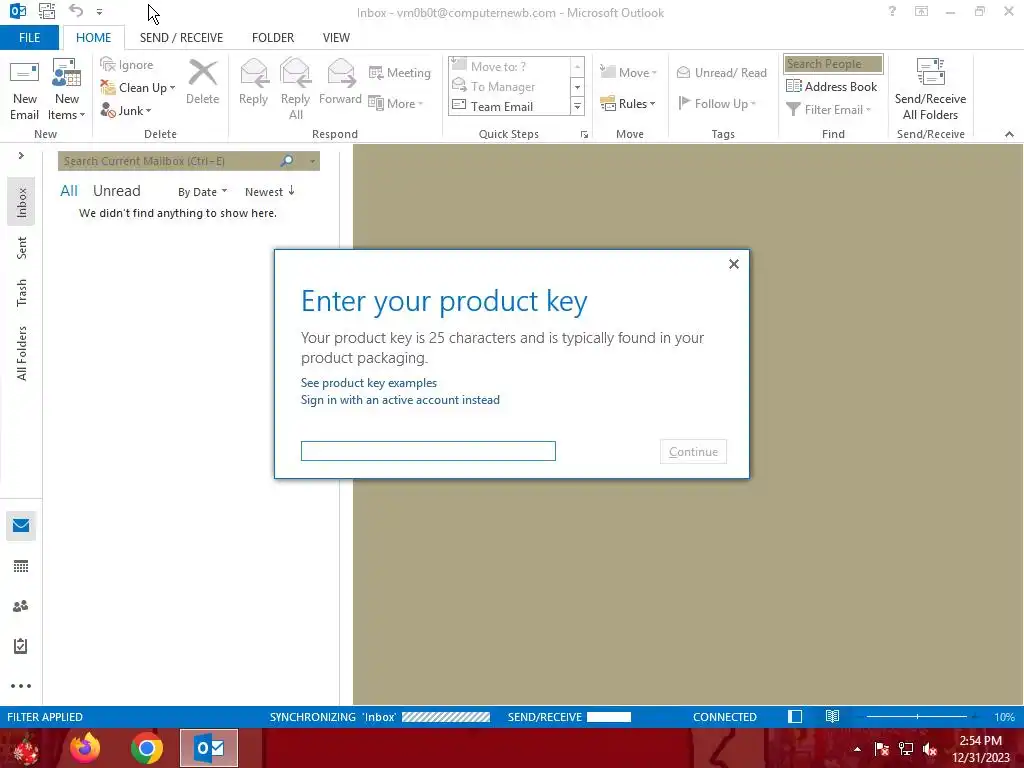The width and height of the screenshot is (1024, 768).
Task: Switch to Normal view in status bar
Action: tap(795, 716)
